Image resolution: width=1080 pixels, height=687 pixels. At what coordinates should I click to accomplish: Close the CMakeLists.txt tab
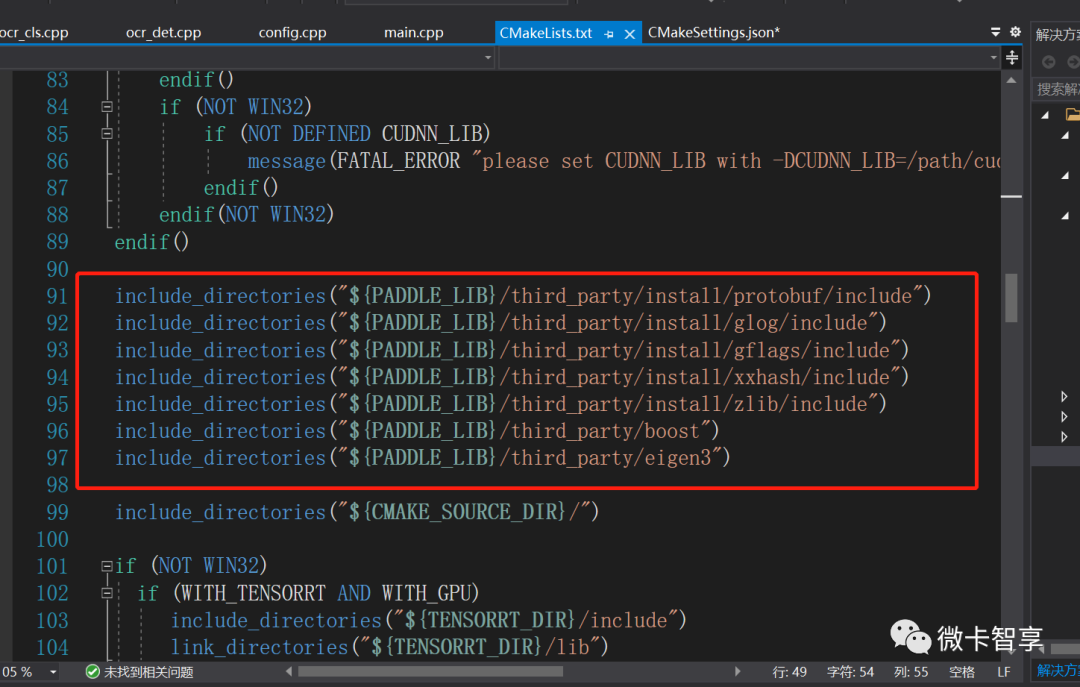tap(630, 34)
